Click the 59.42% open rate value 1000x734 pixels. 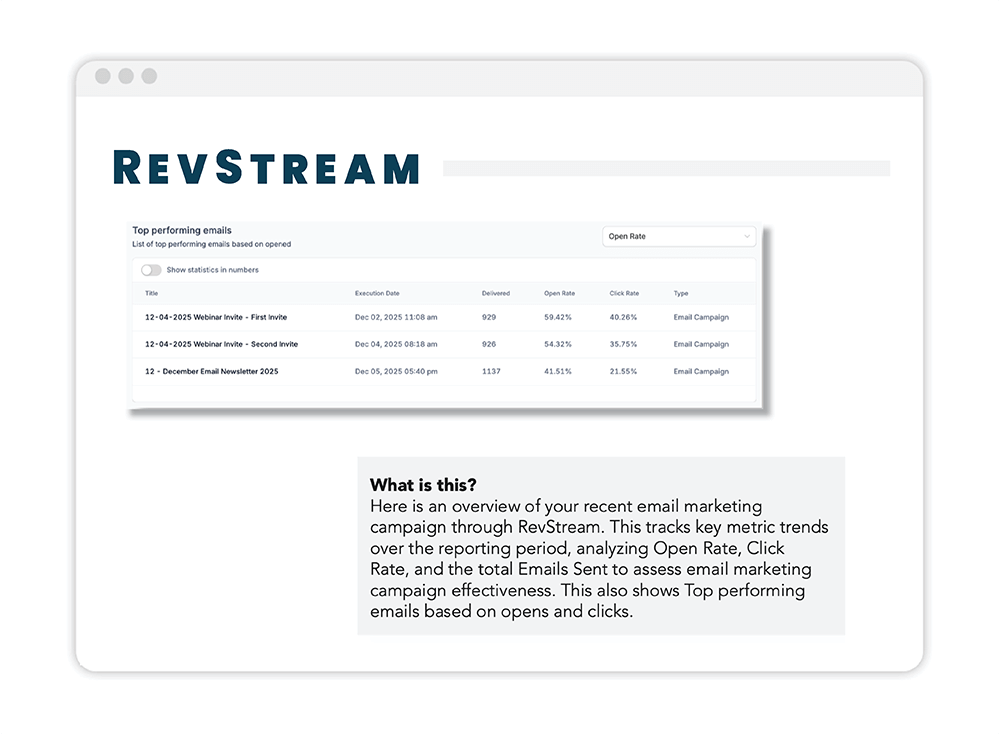[558, 317]
